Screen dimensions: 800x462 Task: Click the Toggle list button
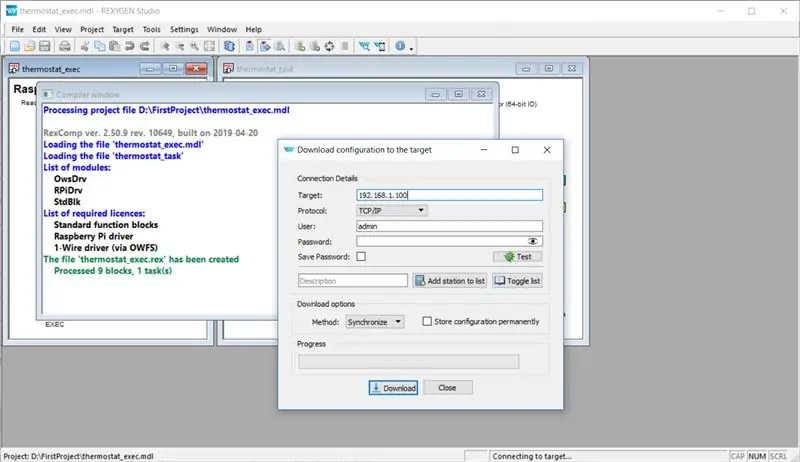click(517, 281)
